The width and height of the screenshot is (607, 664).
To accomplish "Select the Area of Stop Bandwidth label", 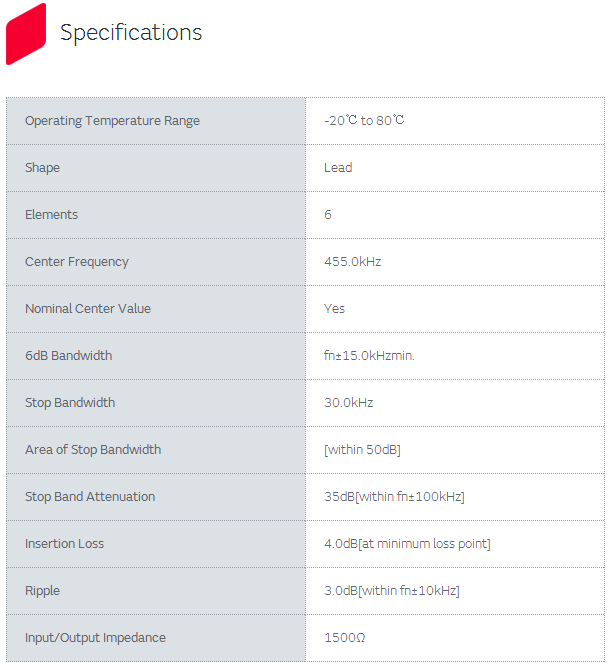I will pos(93,450).
